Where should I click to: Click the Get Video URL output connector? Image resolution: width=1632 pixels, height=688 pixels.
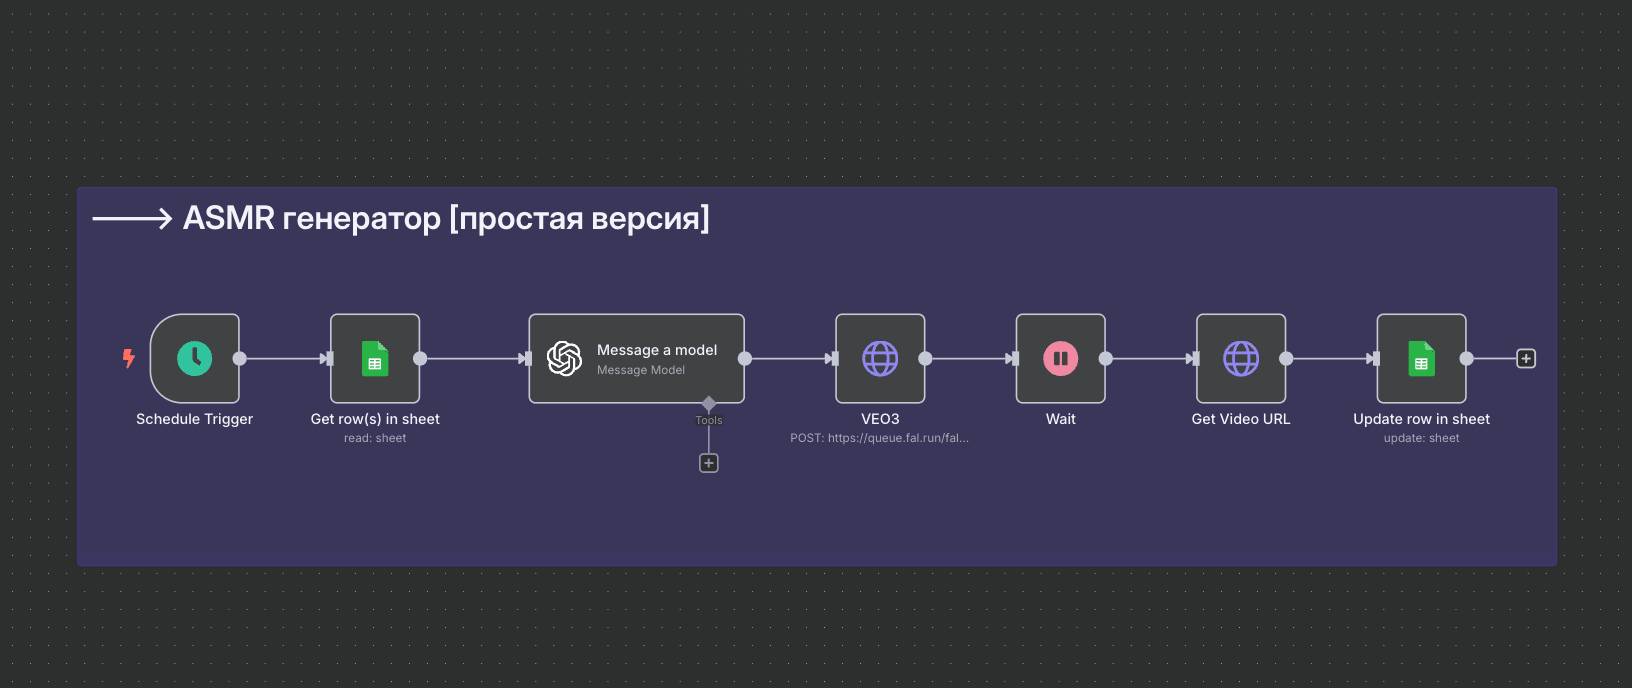1286,358
